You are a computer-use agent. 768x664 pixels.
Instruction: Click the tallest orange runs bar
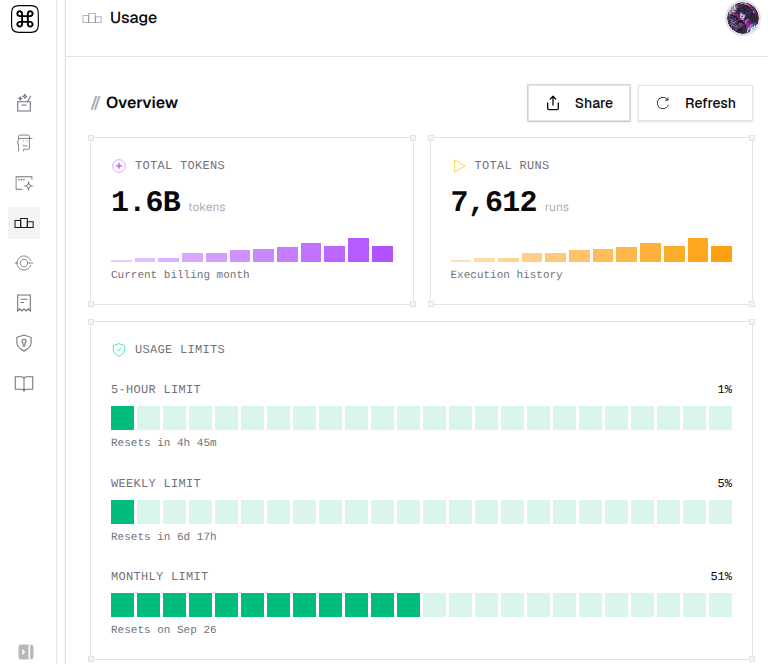click(698, 250)
